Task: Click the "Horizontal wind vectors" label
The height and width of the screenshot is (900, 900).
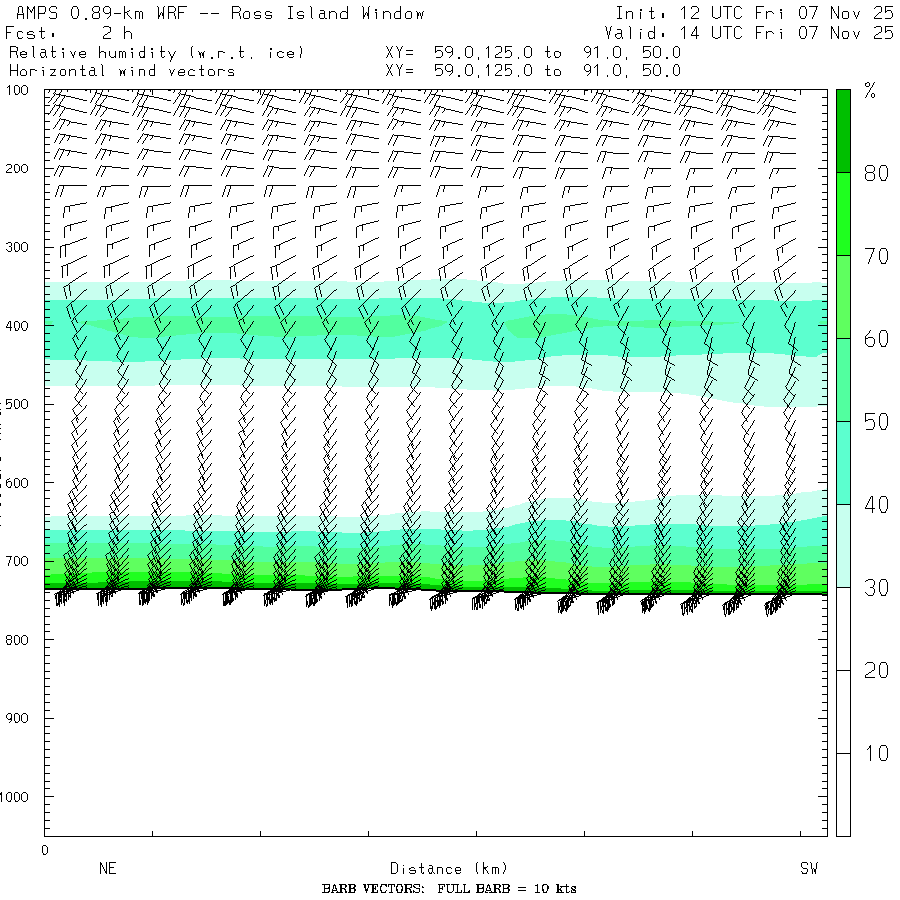Action: [122, 71]
